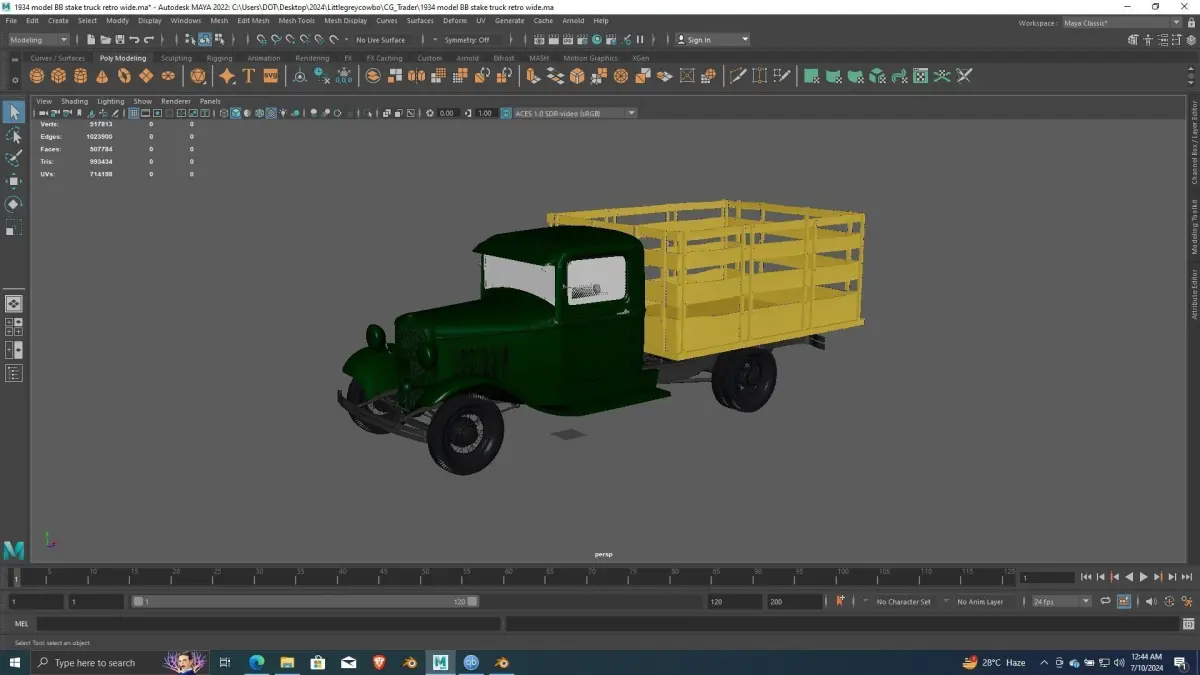This screenshot has height=675, width=1200.
Task: Click the SVG import shelf icon
Action: click(270, 76)
